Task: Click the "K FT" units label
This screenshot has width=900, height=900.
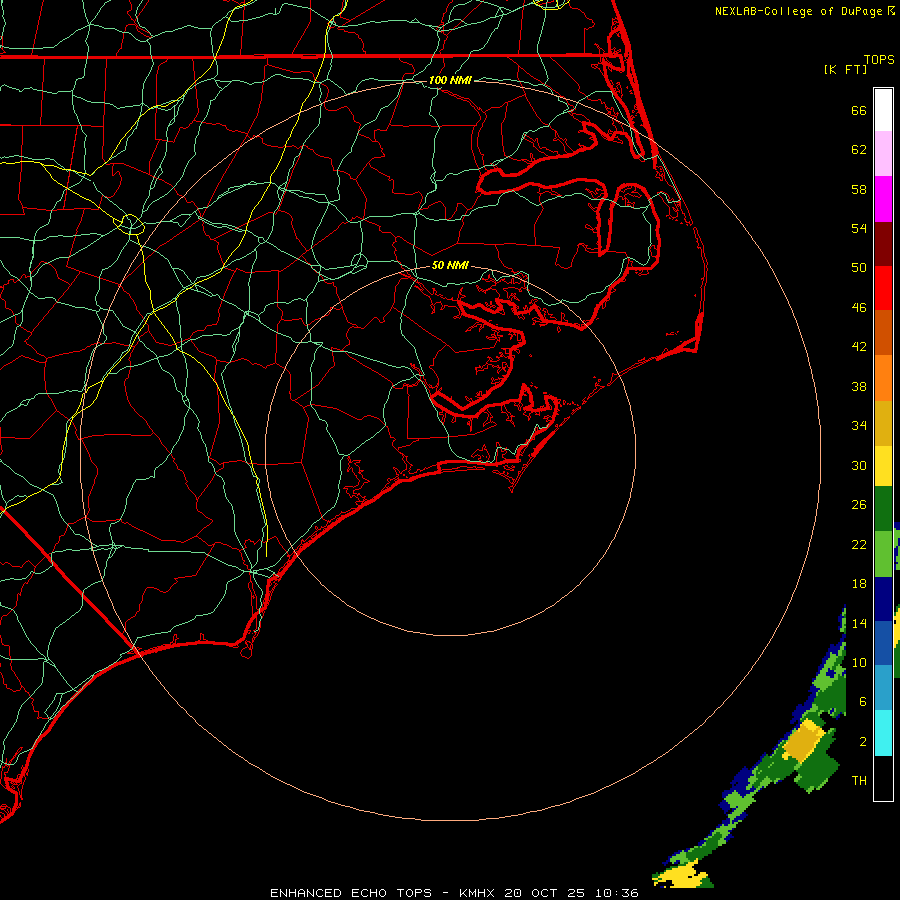Action: tap(845, 69)
